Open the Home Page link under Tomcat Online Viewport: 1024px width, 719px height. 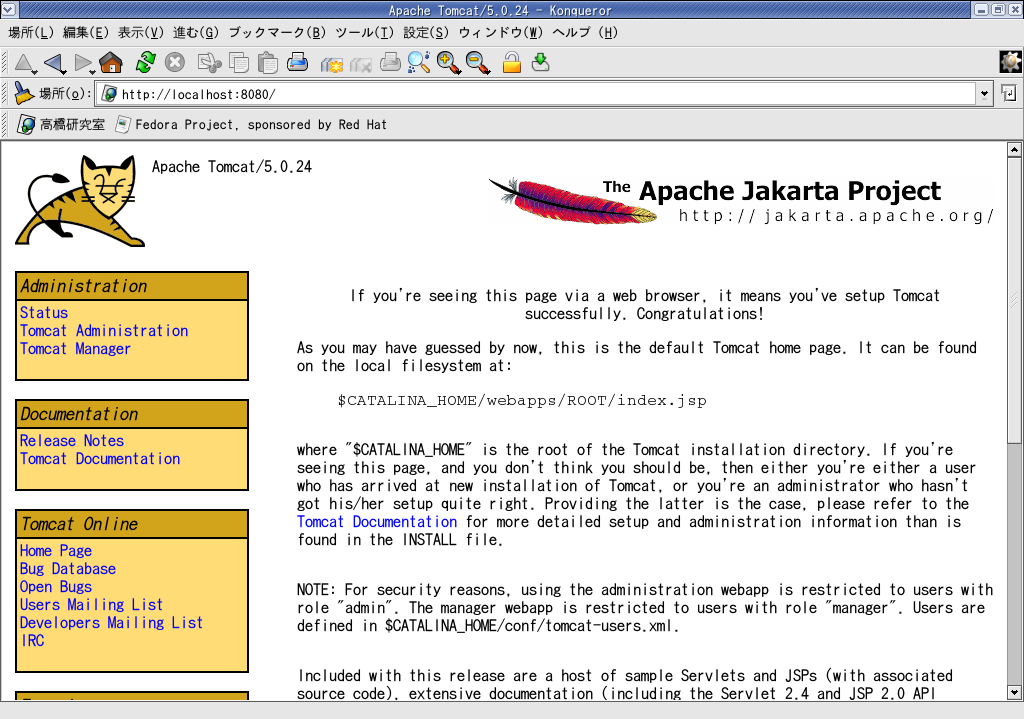[x=56, y=551]
